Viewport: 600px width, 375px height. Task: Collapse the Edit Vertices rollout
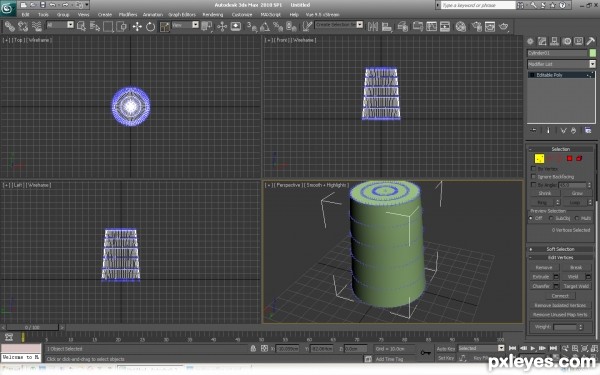(x=561, y=258)
